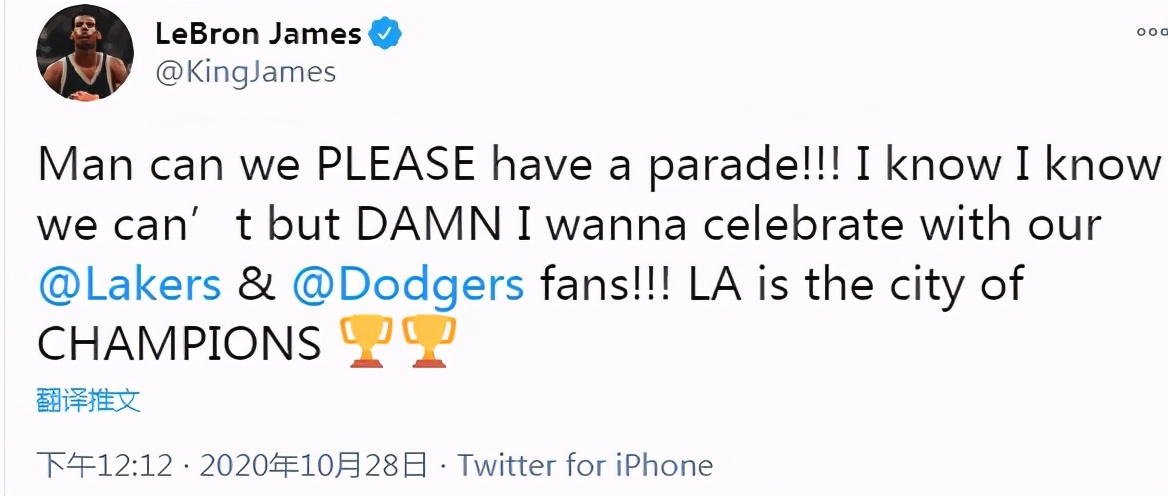Image resolution: width=1168 pixels, height=496 pixels.
Task: Click the 翻译推文 translate tweet link
Action: [88, 401]
